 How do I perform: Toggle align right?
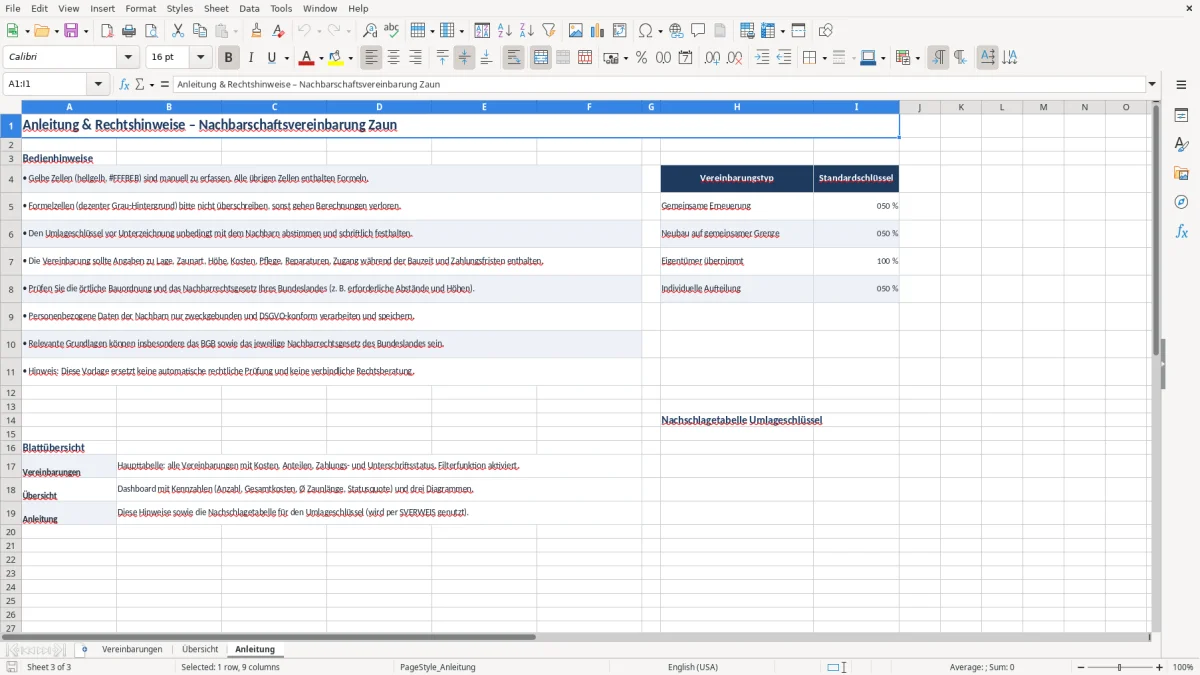point(416,58)
